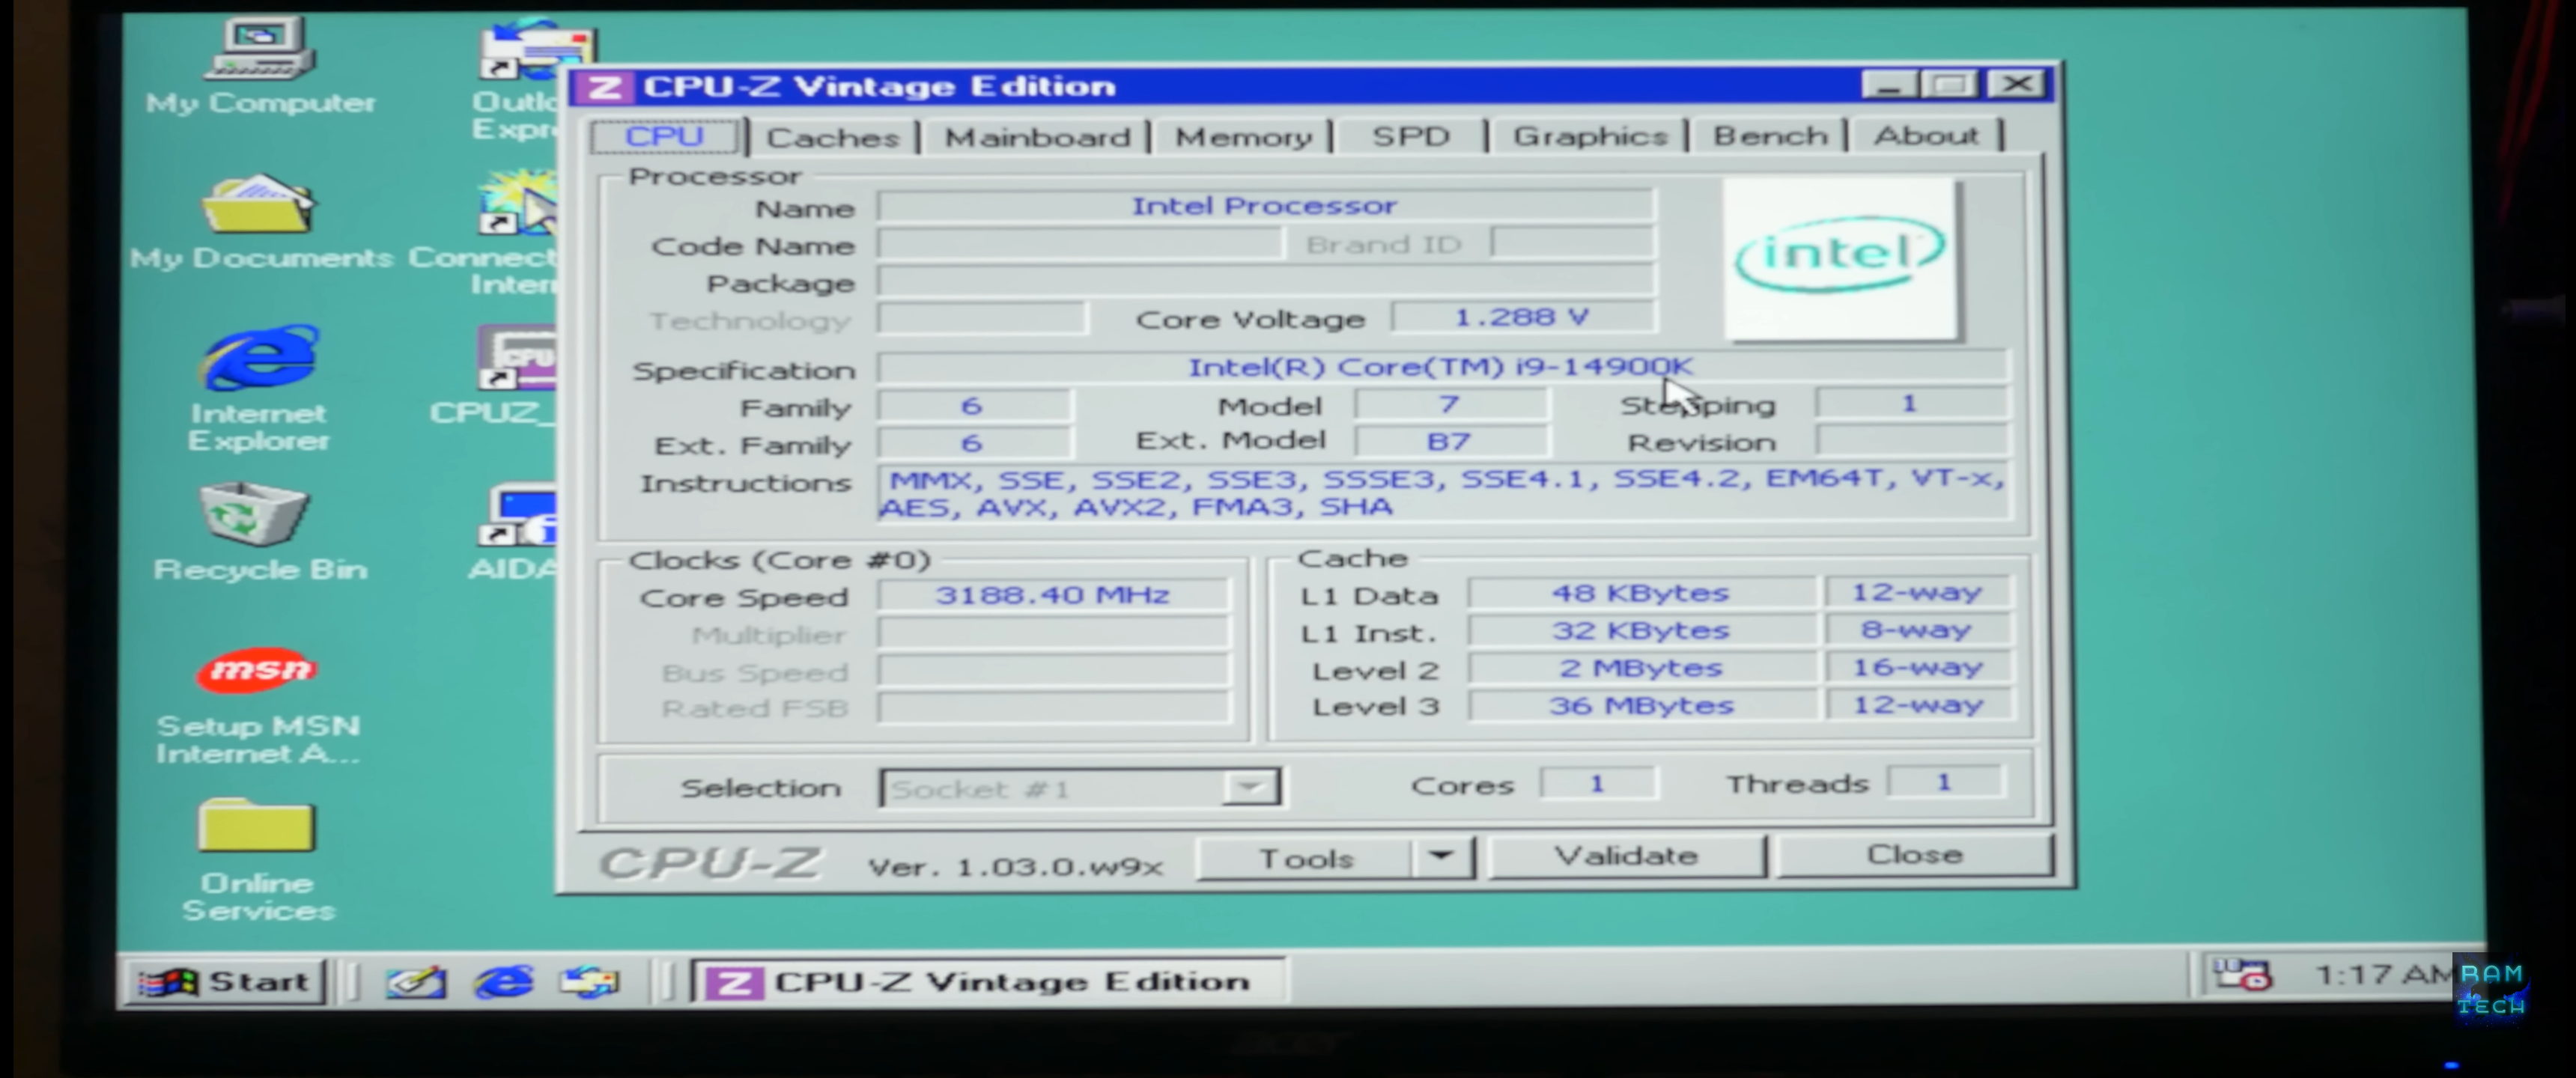Click the task scheduler tray icon
Viewport: 2576px width, 1078px height.
pos(2241,975)
